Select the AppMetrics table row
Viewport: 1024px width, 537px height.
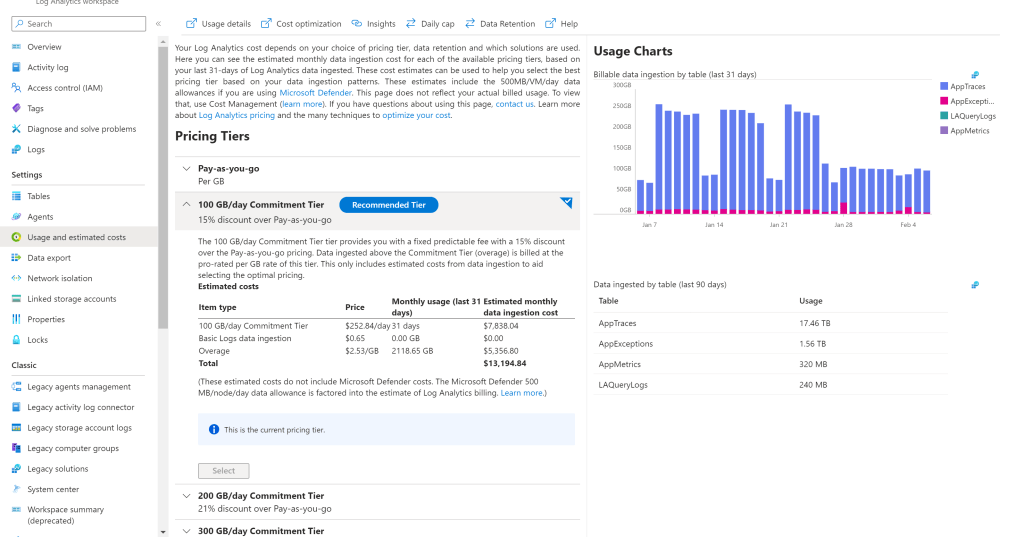coord(771,365)
